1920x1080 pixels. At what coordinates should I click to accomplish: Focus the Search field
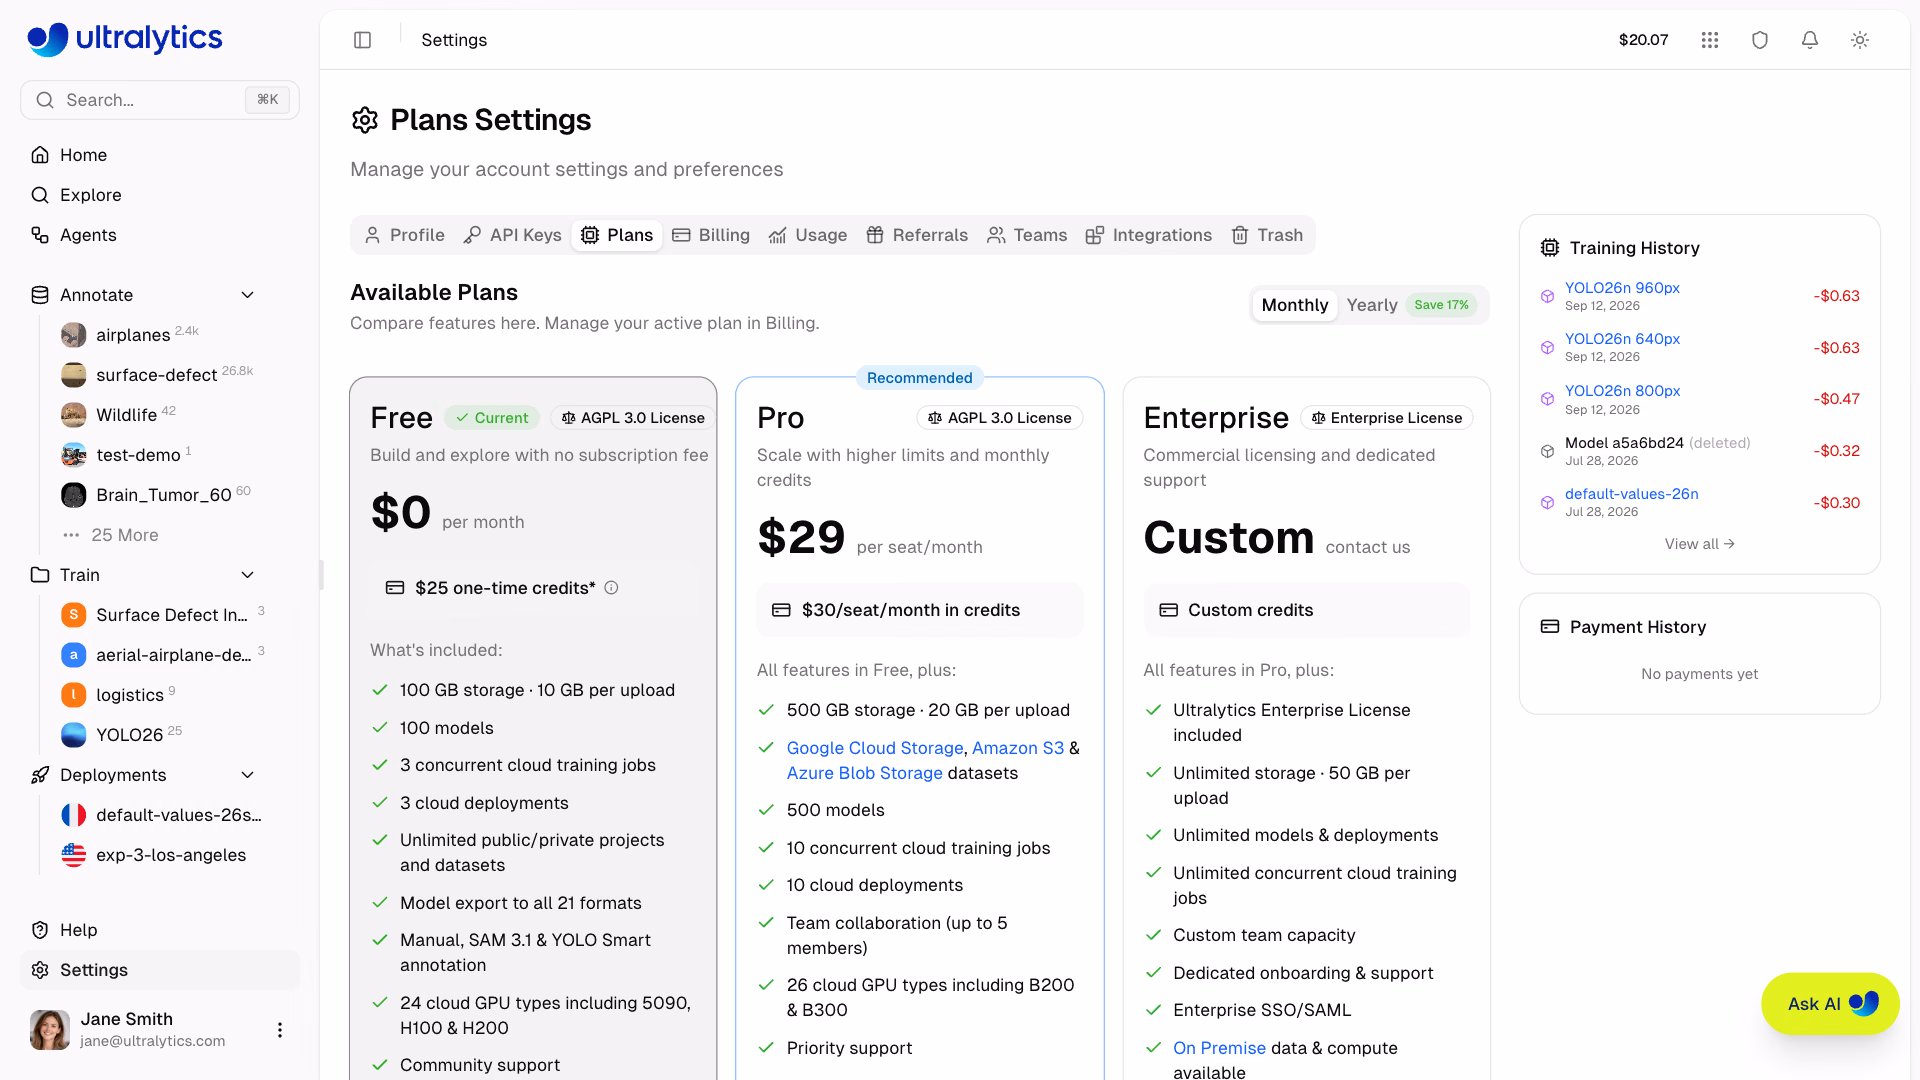click(160, 100)
